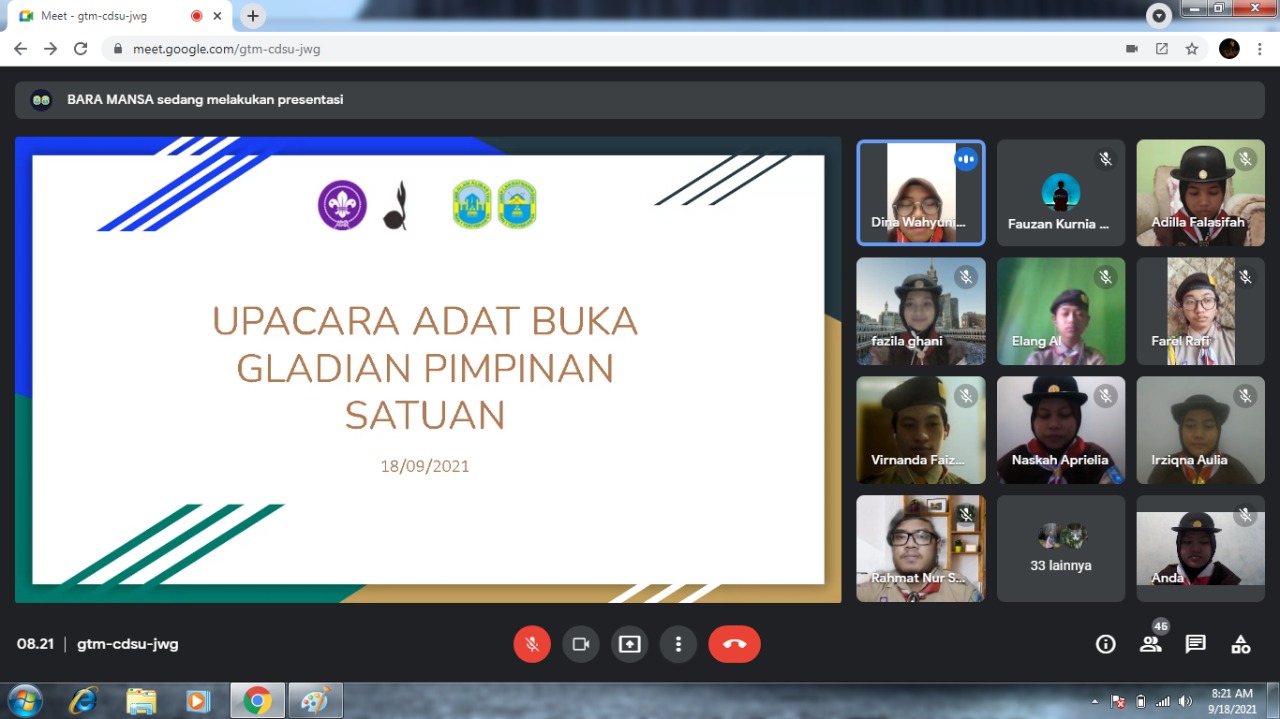Show hidden system tray icons
The image size is (1280, 719).
(1094, 701)
